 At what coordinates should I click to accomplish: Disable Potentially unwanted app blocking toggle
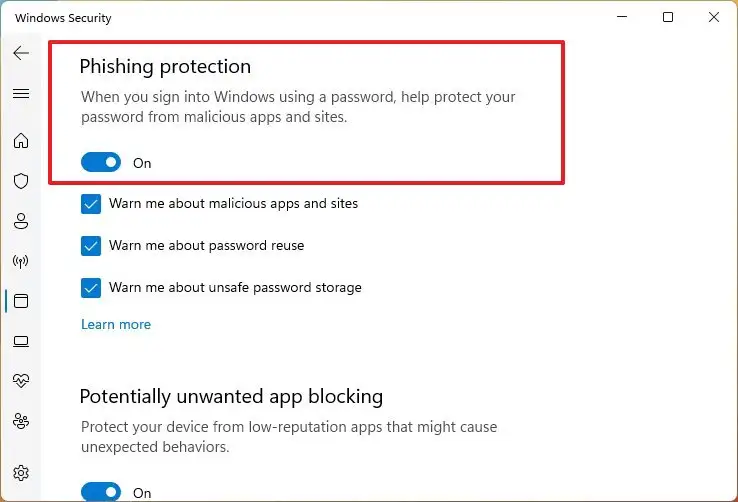tap(101, 492)
